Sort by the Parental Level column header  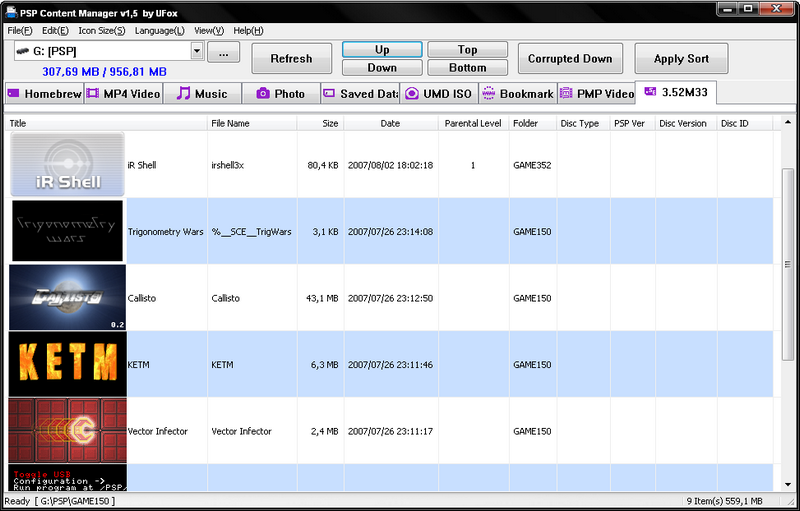point(473,123)
